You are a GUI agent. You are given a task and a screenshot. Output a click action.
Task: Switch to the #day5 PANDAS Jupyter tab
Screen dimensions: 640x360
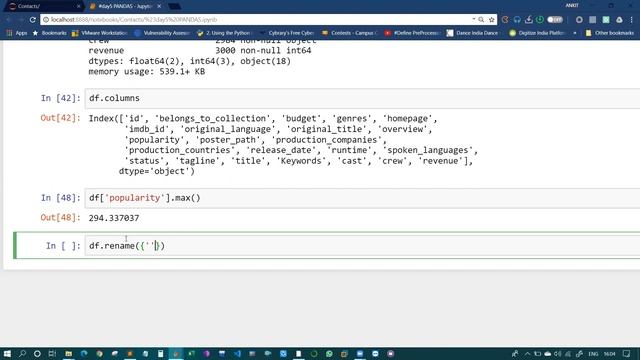click(x=124, y=6)
